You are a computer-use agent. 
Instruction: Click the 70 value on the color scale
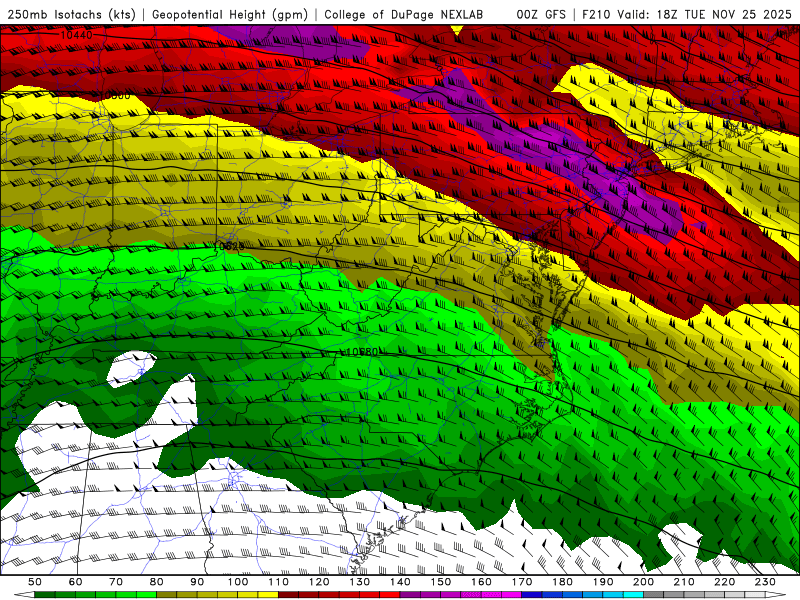coord(116,582)
